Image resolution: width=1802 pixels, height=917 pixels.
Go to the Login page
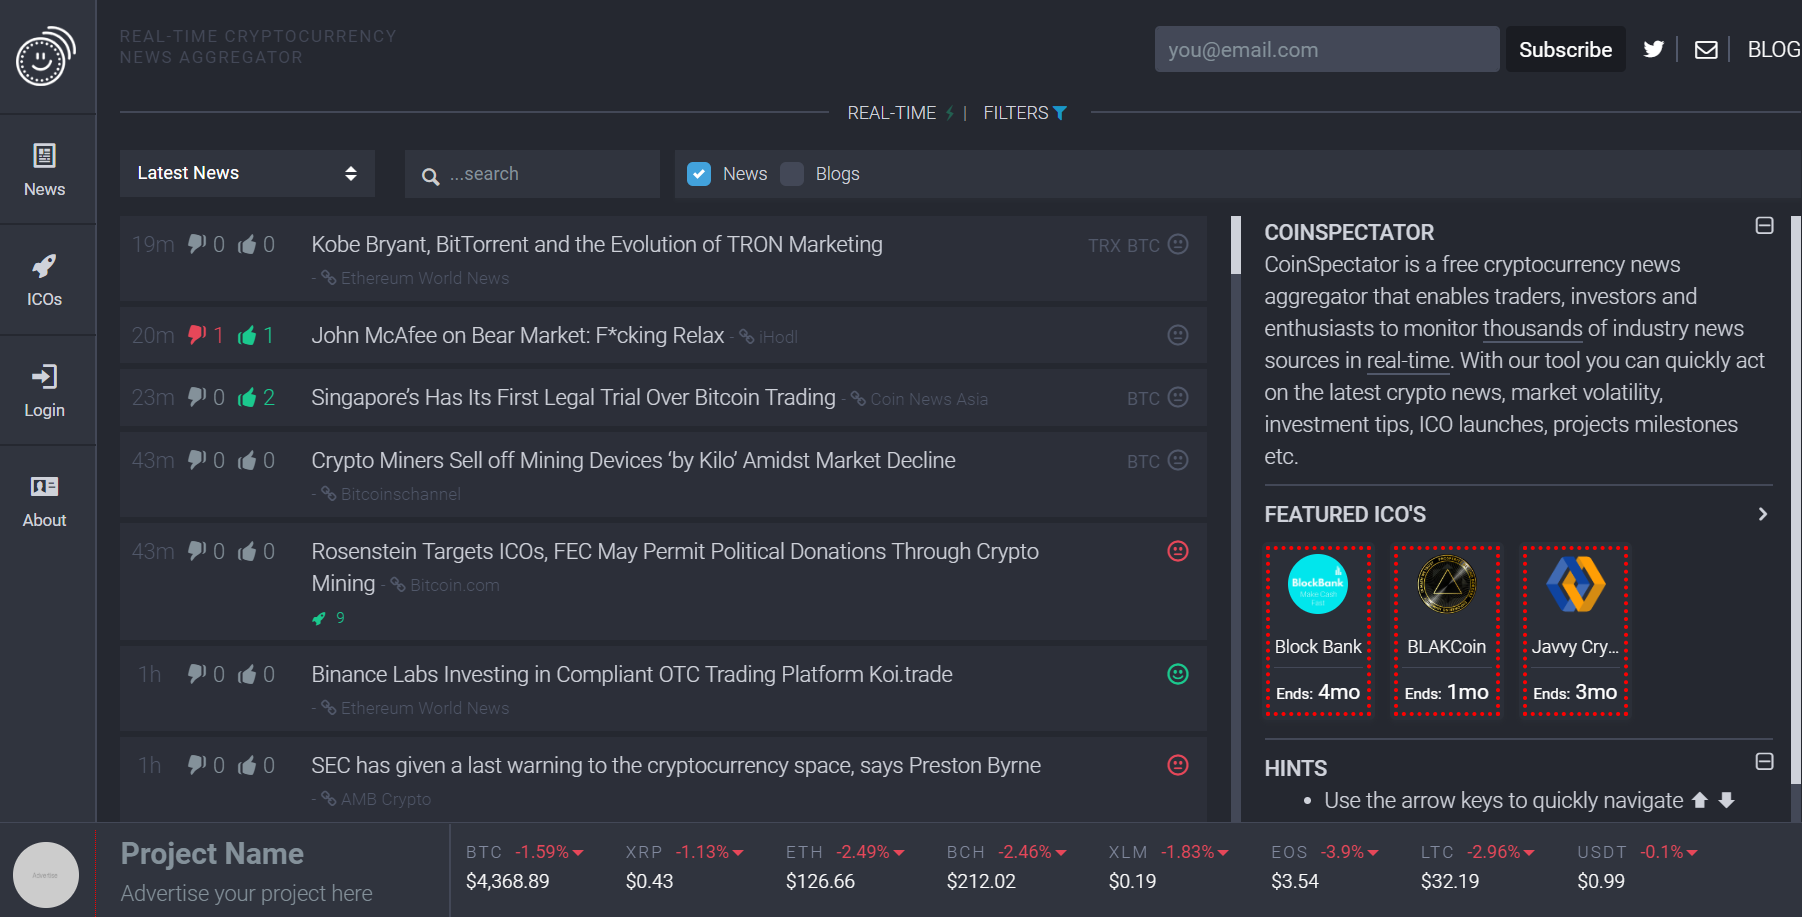tap(45, 390)
